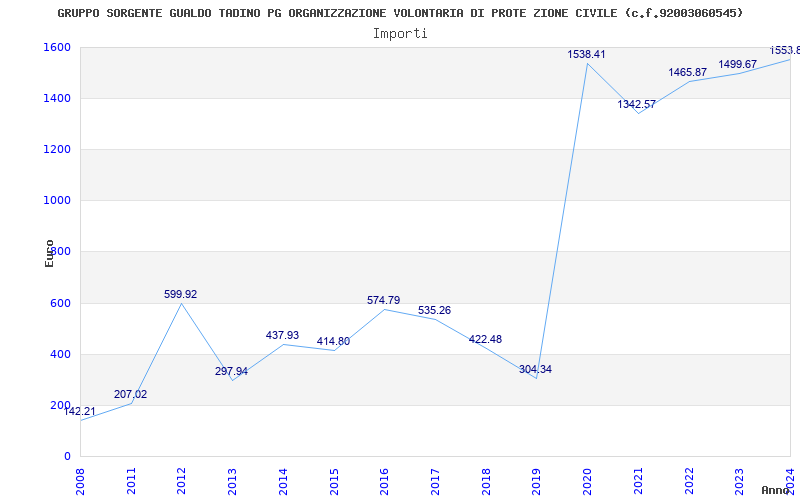800x500 pixels.
Task: Click the x-axis year 2011
Action: tap(131, 482)
